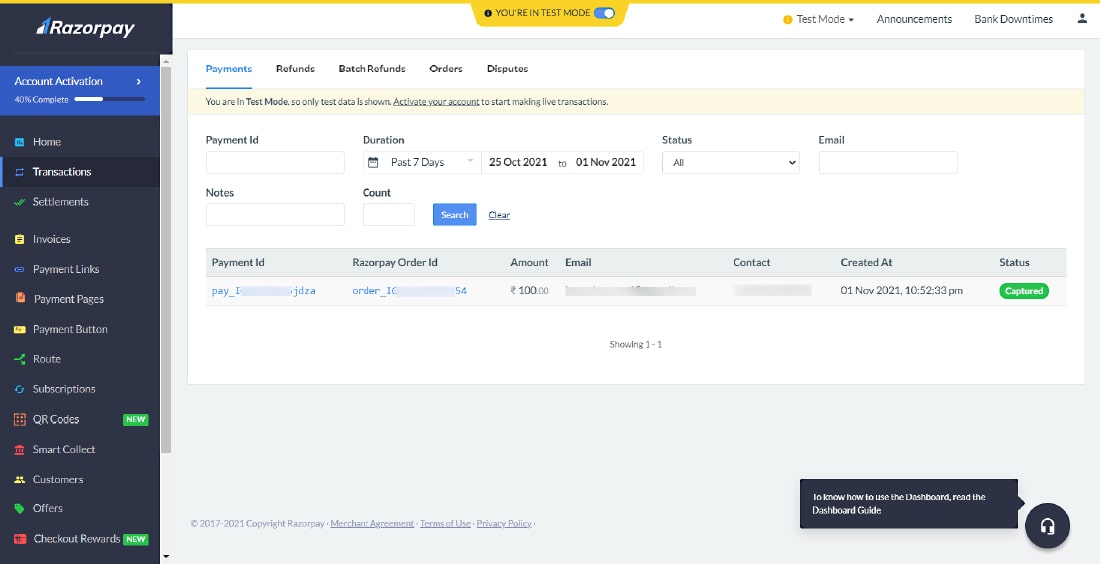Viewport: 1100px width, 564px height.
Task: Click the Activate your account link
Action: coord(436,102)
